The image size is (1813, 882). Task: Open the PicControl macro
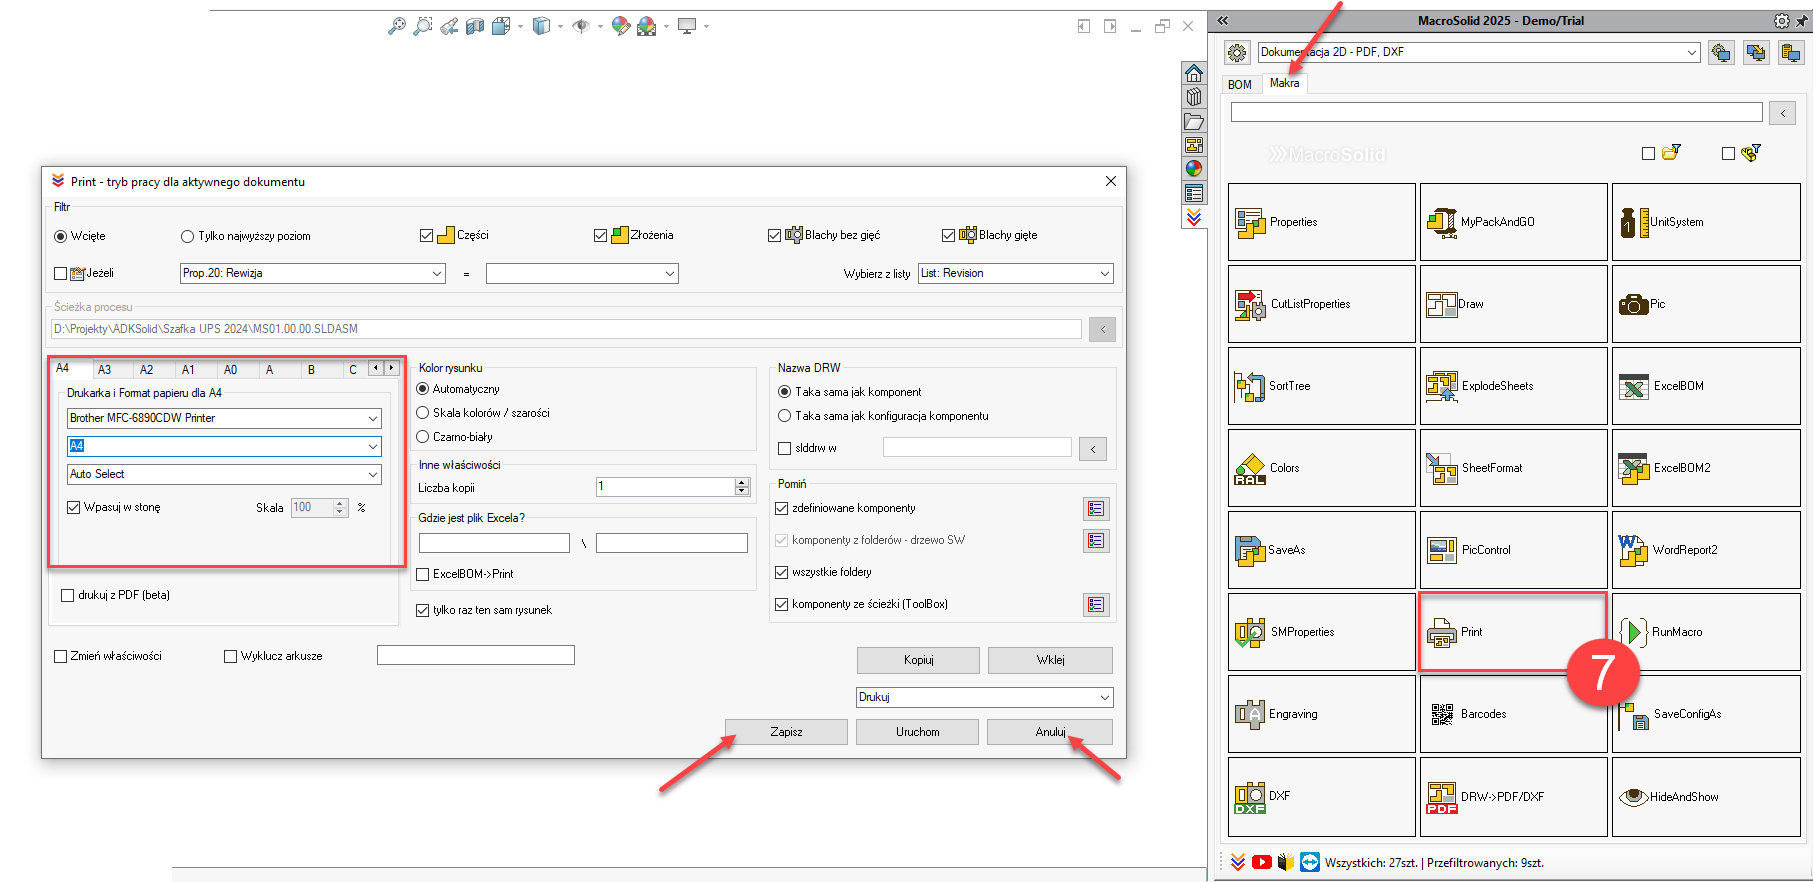tap(1513, 550)
